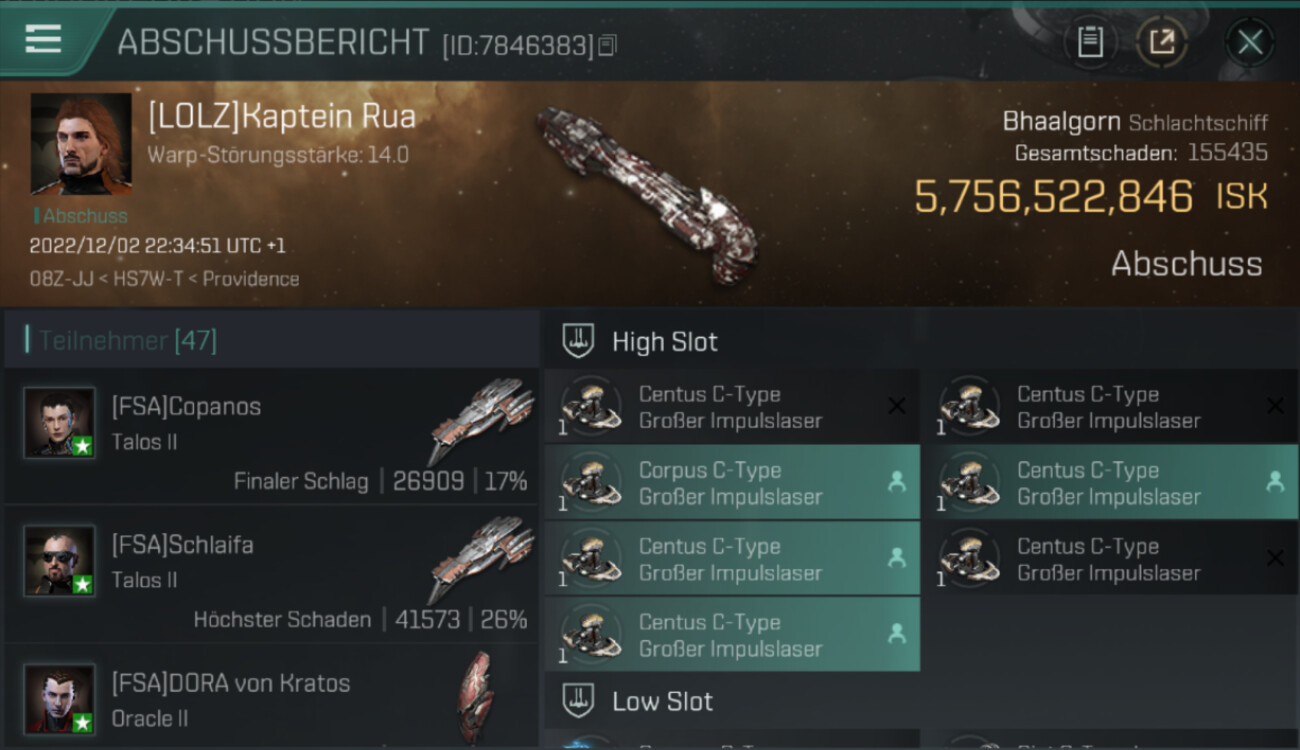Viewport: 1300px width, 750px height.
Task: Inspect the Bhaalgorn ship image
Action: tap(647, 192)
